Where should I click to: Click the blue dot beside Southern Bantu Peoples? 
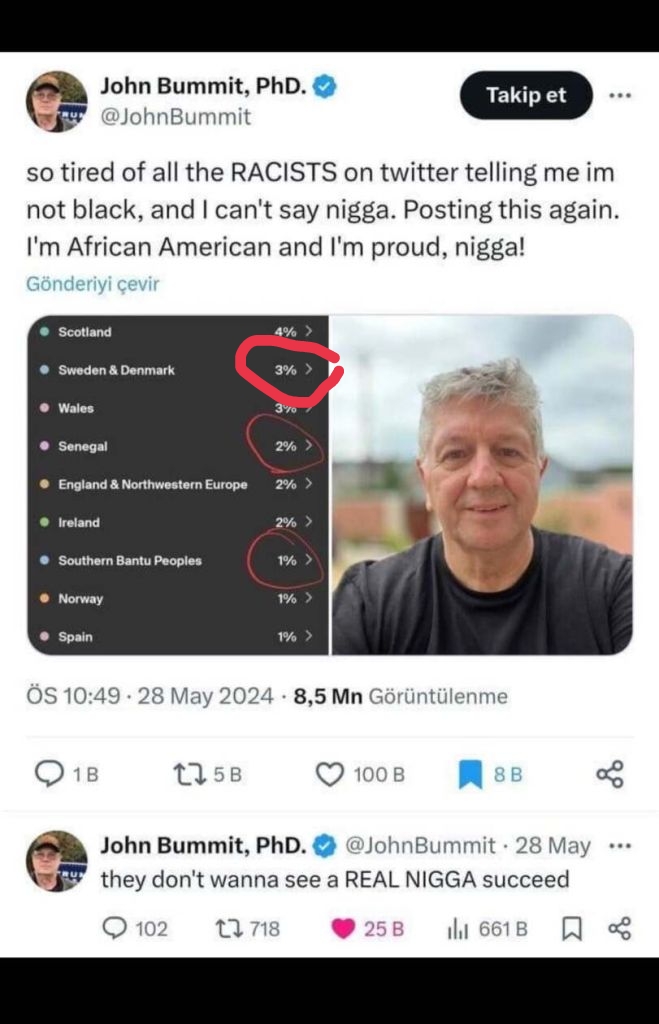point(44,560)
